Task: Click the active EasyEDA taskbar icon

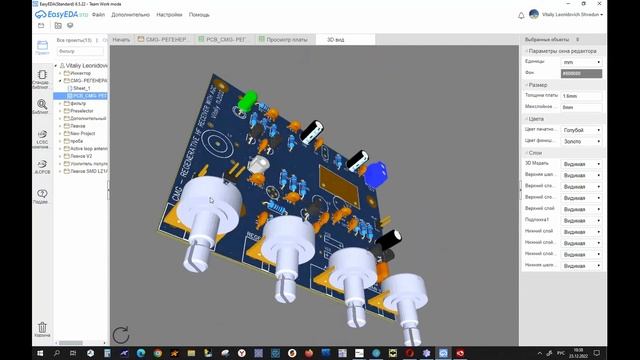Action: click(x=443, y=353)
